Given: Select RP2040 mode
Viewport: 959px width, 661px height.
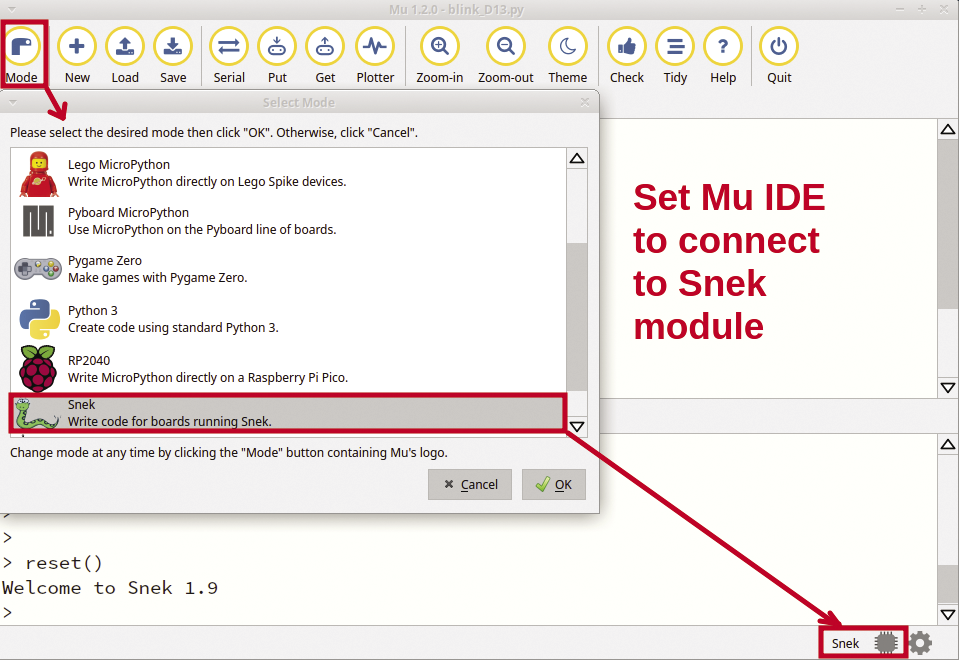Looking at the screenshot, I should 288,369.
